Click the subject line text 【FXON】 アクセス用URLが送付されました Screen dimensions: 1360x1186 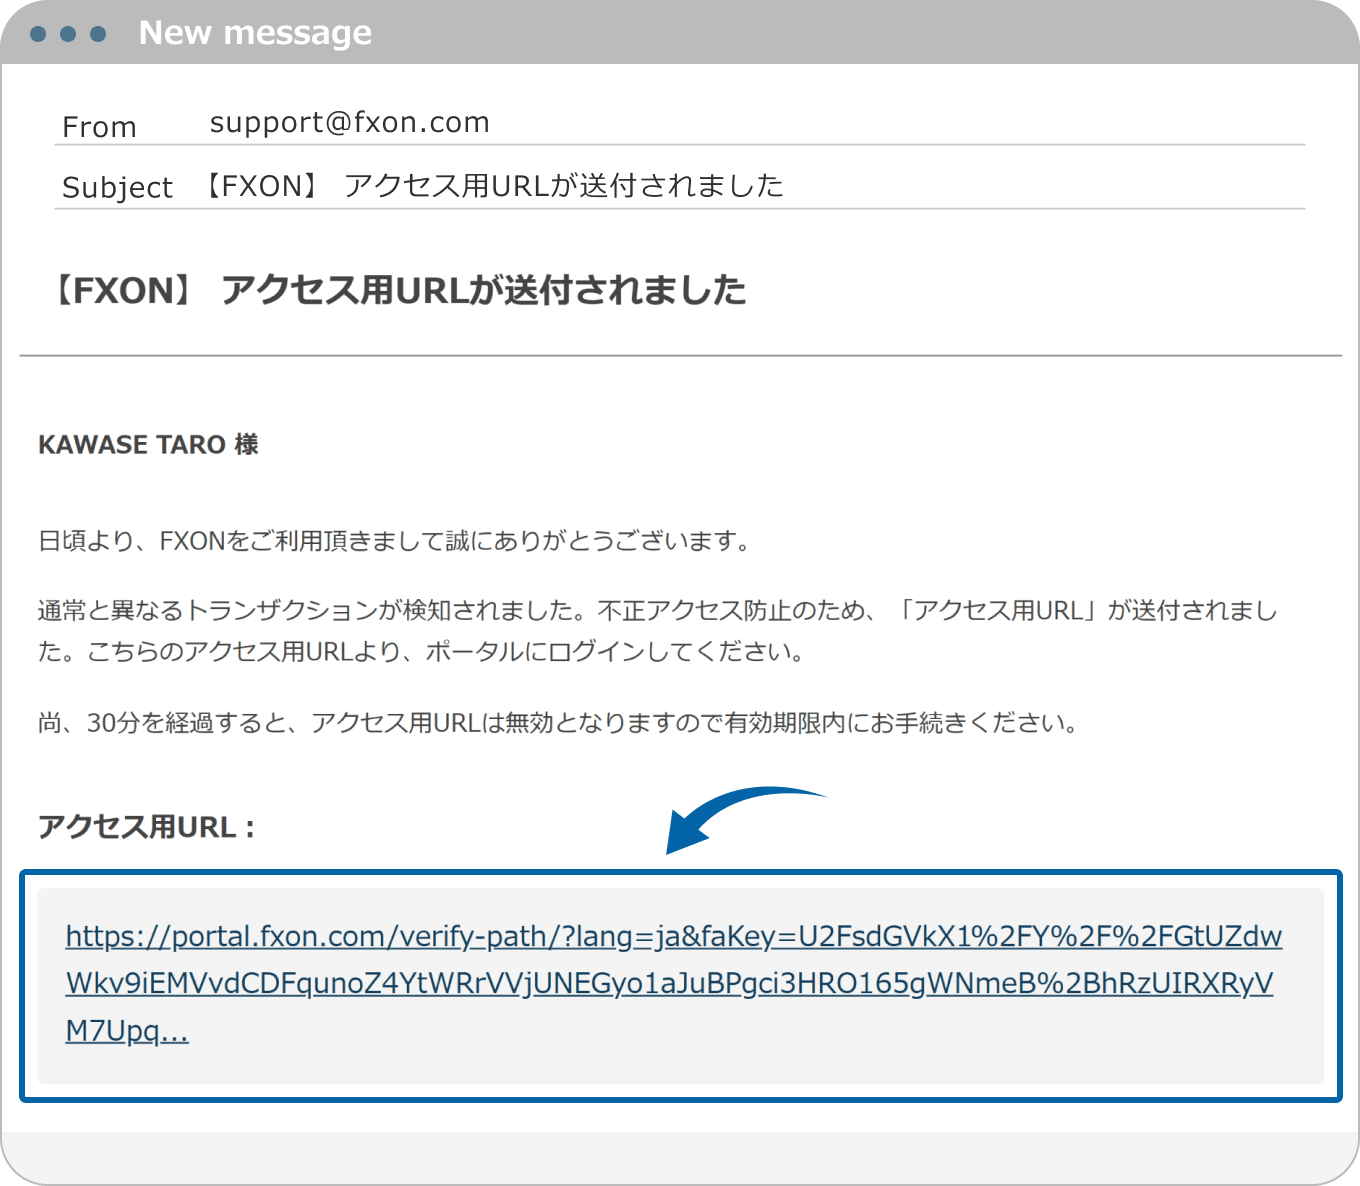click(493, 185)
